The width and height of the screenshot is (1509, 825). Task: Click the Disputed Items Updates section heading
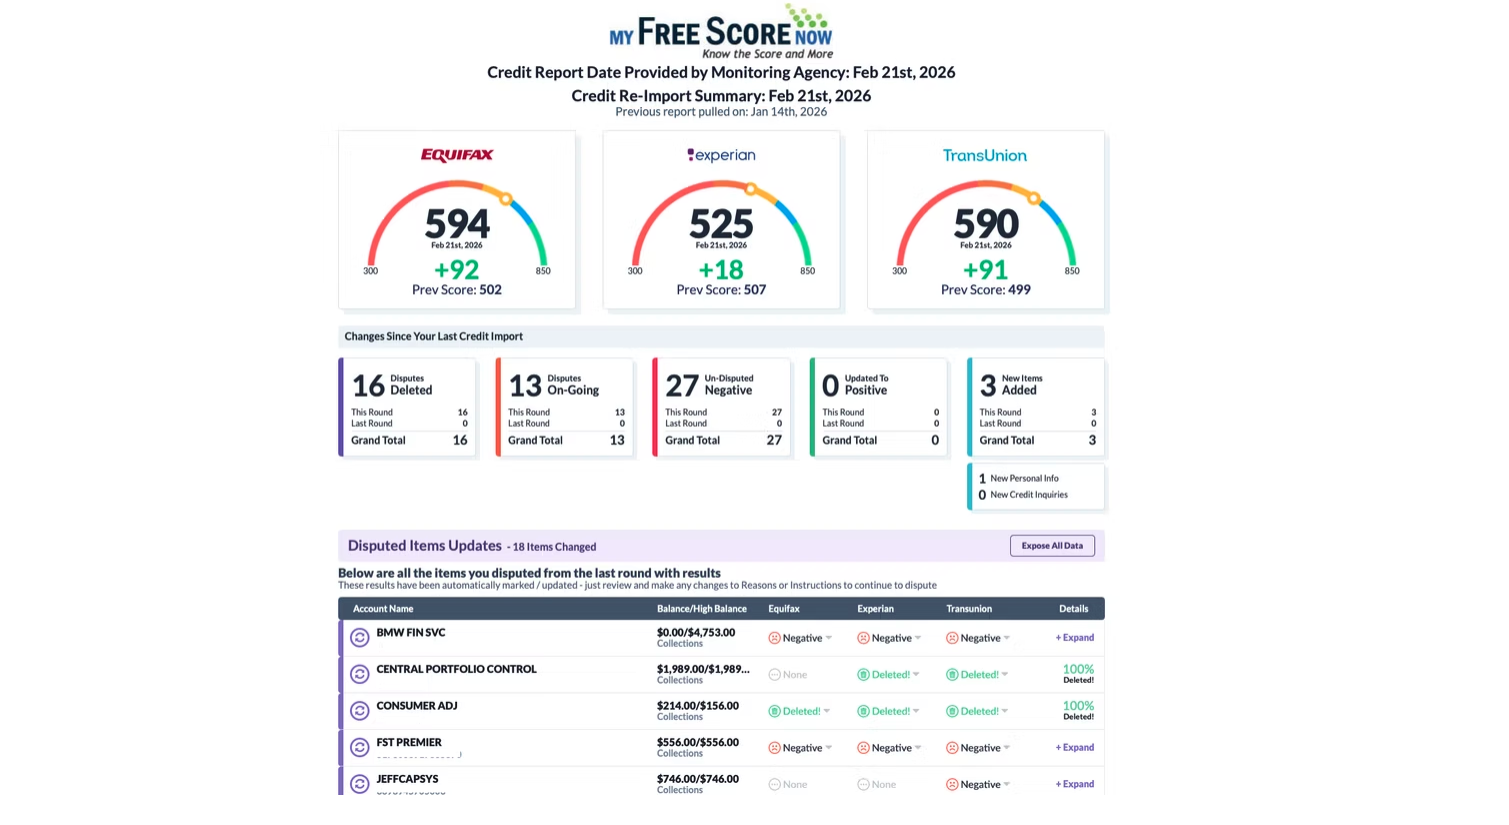(424, 546)
